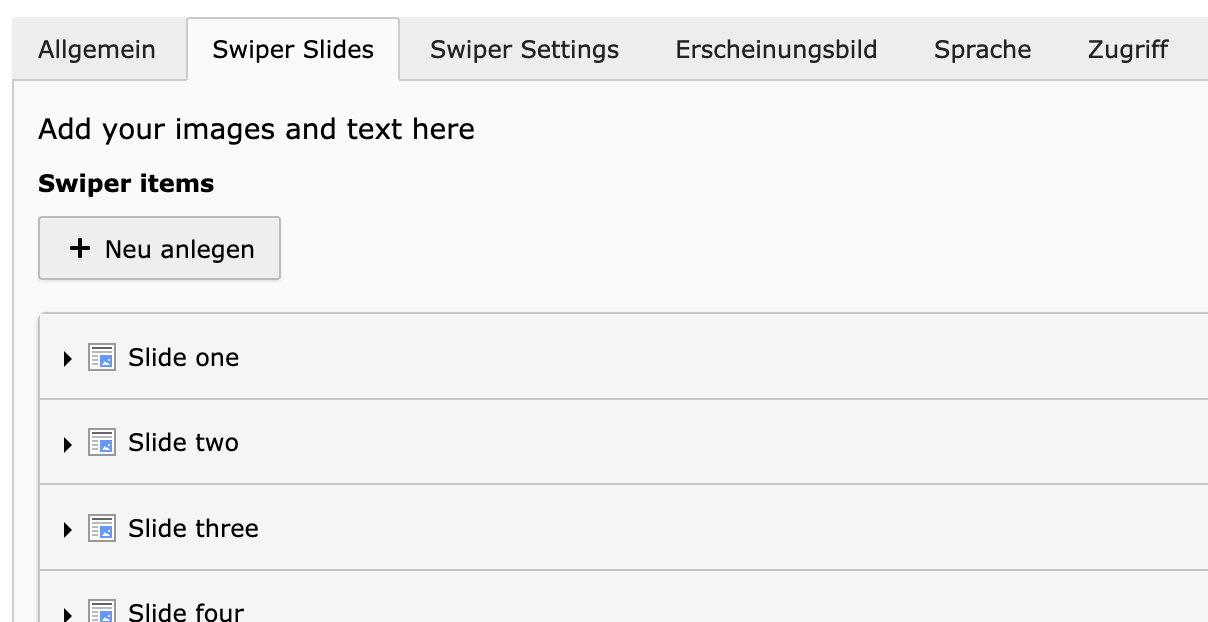Open the Swiper Settings tab
Screen dimensions: 1208x622
(x=524, y=49)
